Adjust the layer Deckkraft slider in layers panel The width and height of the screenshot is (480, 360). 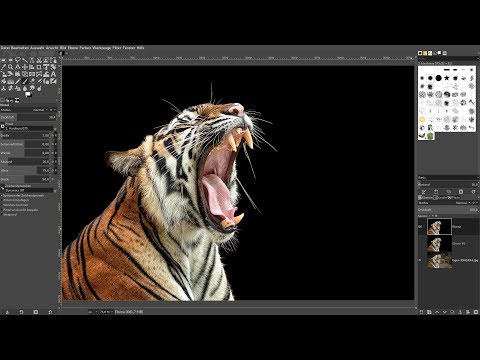(448, 210)
